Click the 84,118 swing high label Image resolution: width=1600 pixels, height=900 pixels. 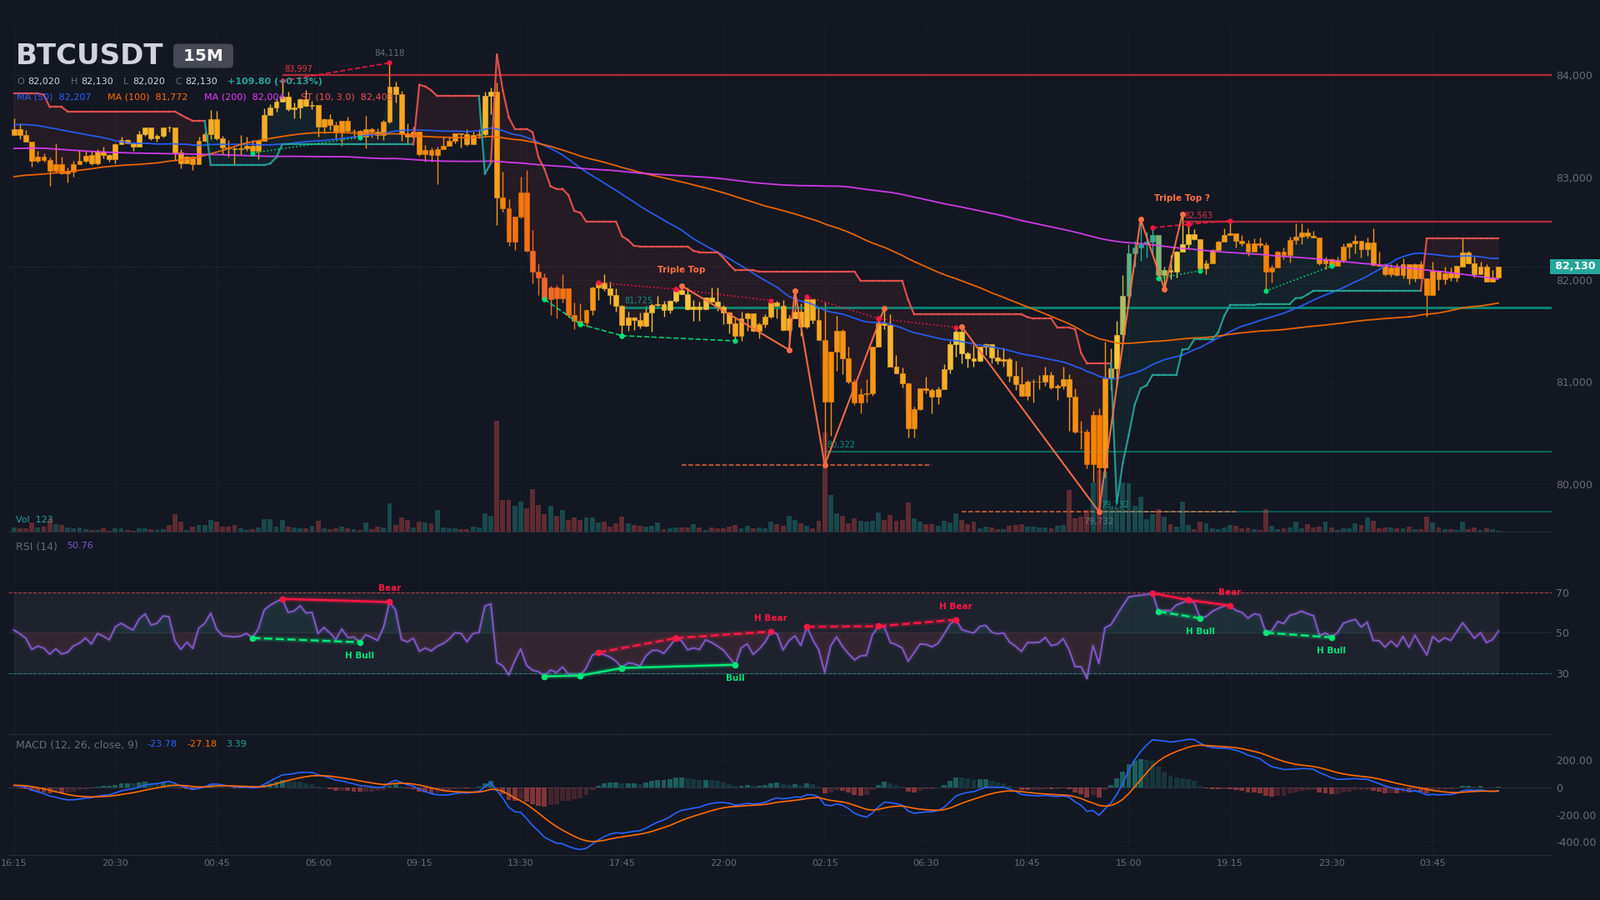pyautogui.click(x=390, y=53)
